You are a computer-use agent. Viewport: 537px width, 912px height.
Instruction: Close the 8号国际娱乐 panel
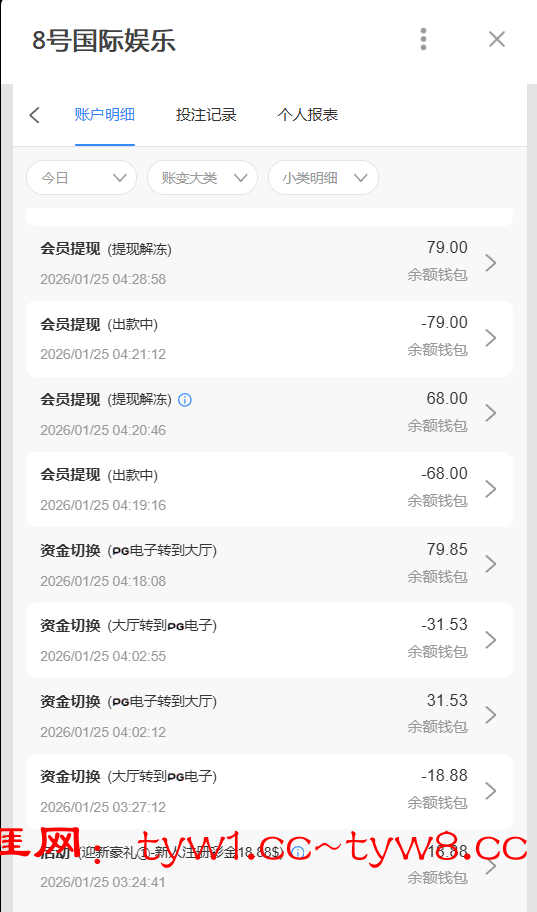pyautogui.click(x=497, y=39)
